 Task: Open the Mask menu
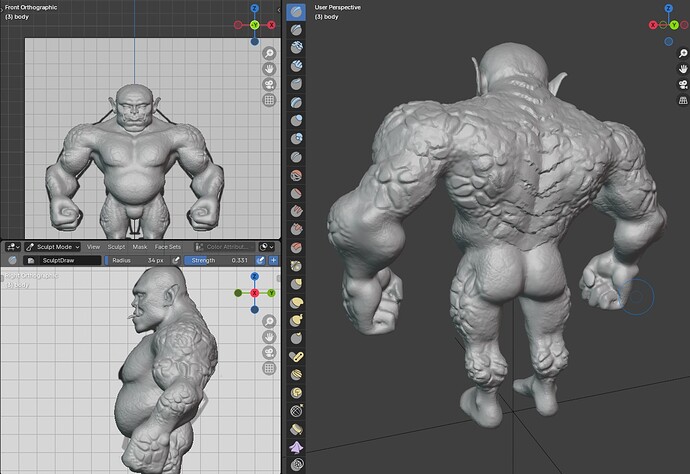coord(140,247)
